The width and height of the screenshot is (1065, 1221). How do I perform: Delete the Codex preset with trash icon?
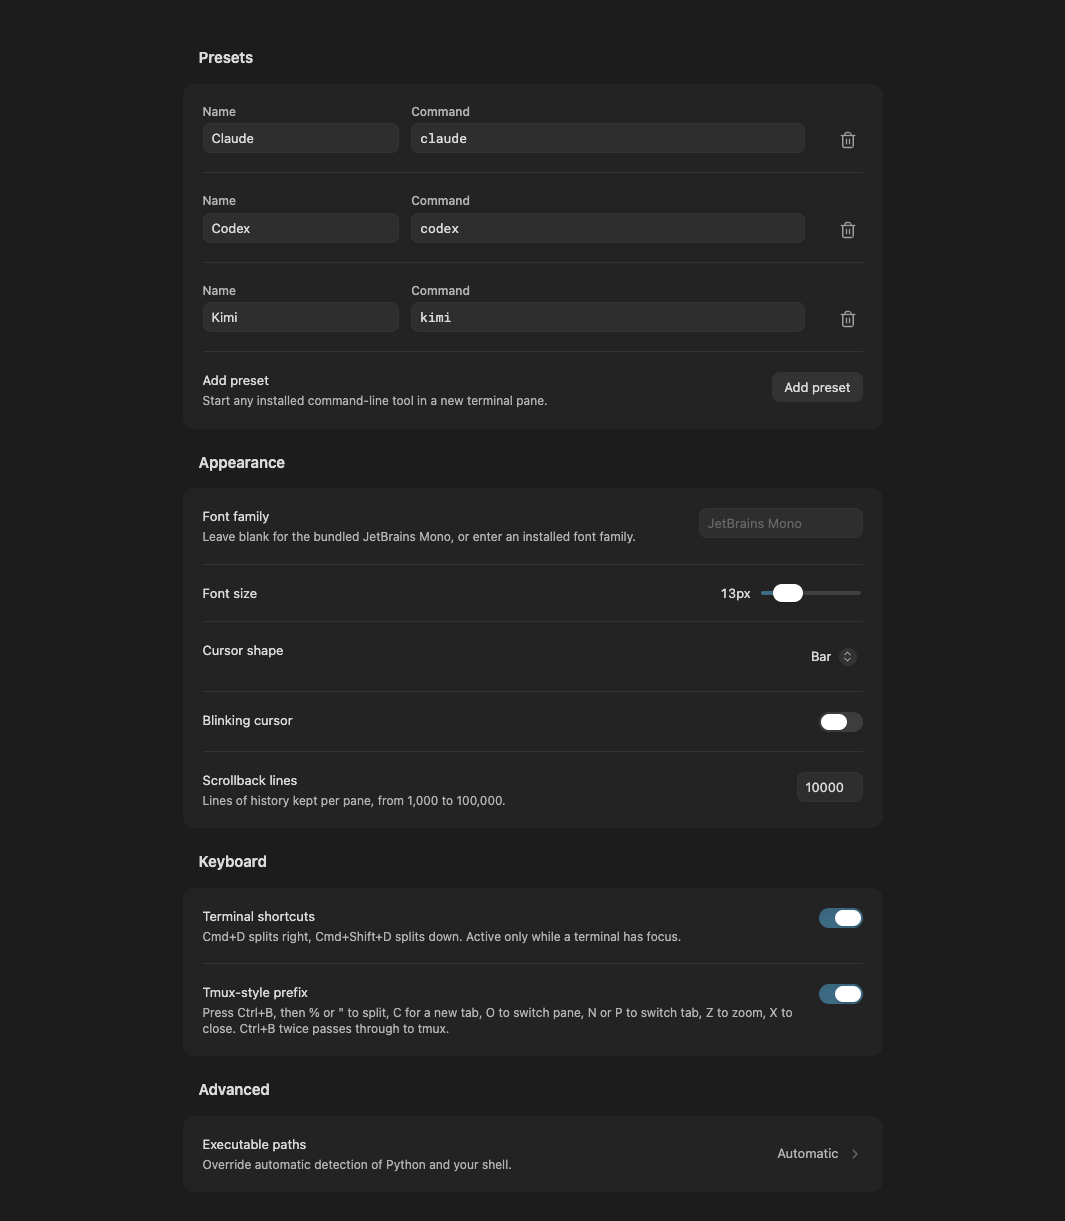coord(848,230)
